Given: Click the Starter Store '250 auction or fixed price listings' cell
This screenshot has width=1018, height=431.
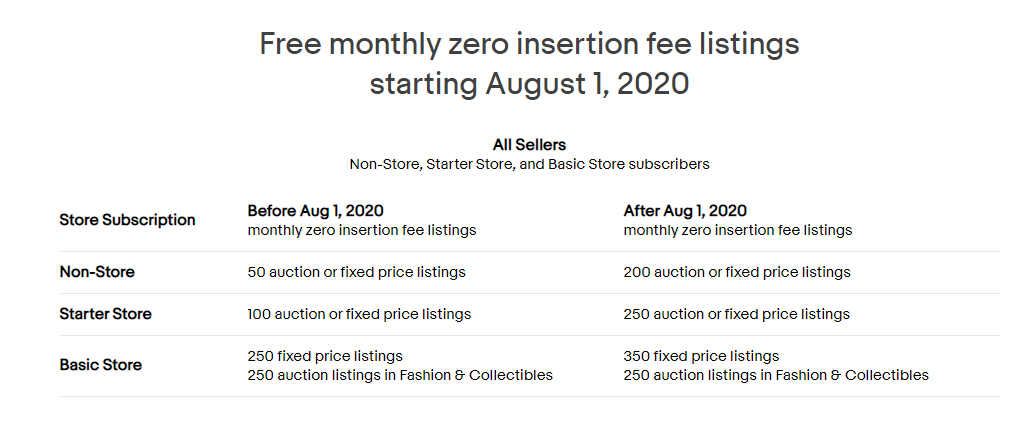Looking at the screenshot, I should pyautogui.click(x=736, y=314).
